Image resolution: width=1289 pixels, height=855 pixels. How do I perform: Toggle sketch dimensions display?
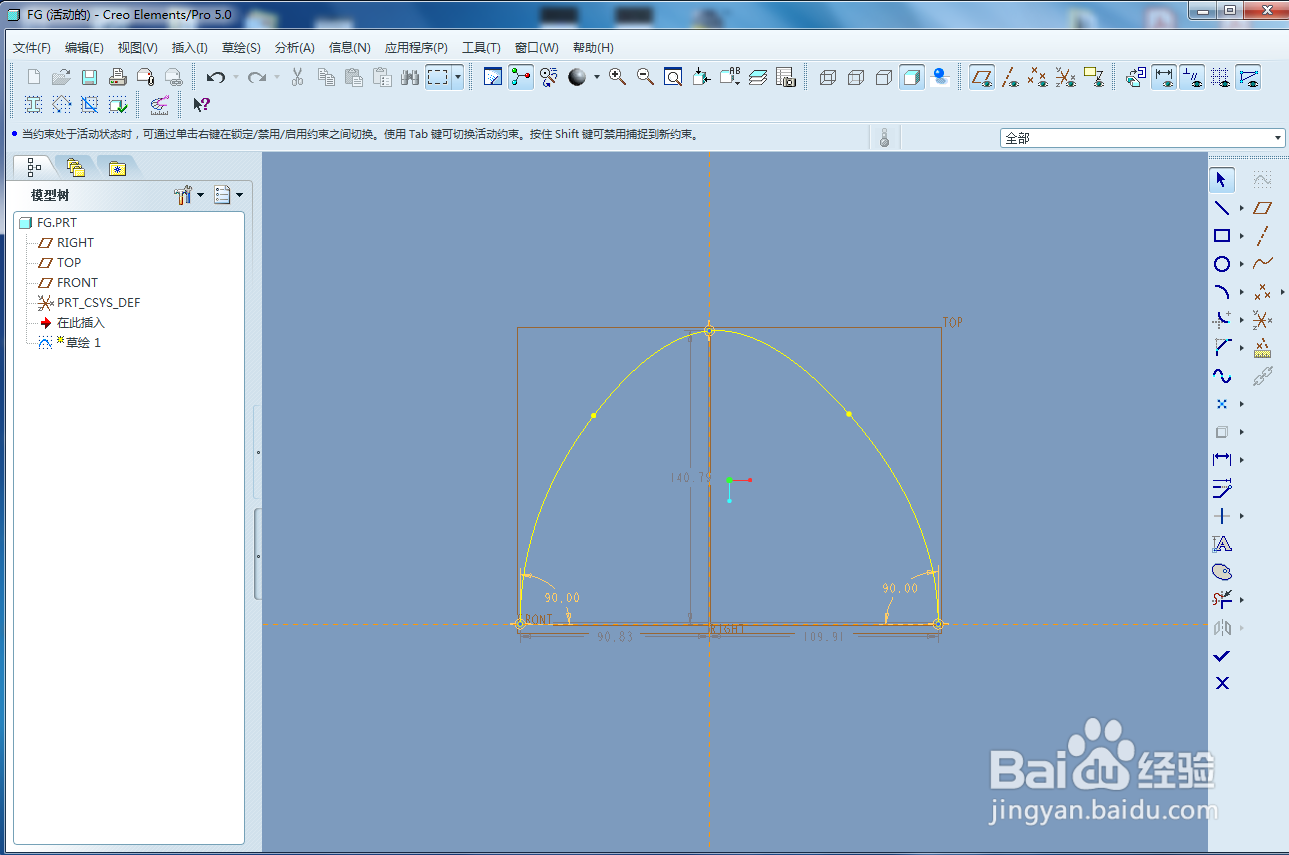pos(1164,77)
